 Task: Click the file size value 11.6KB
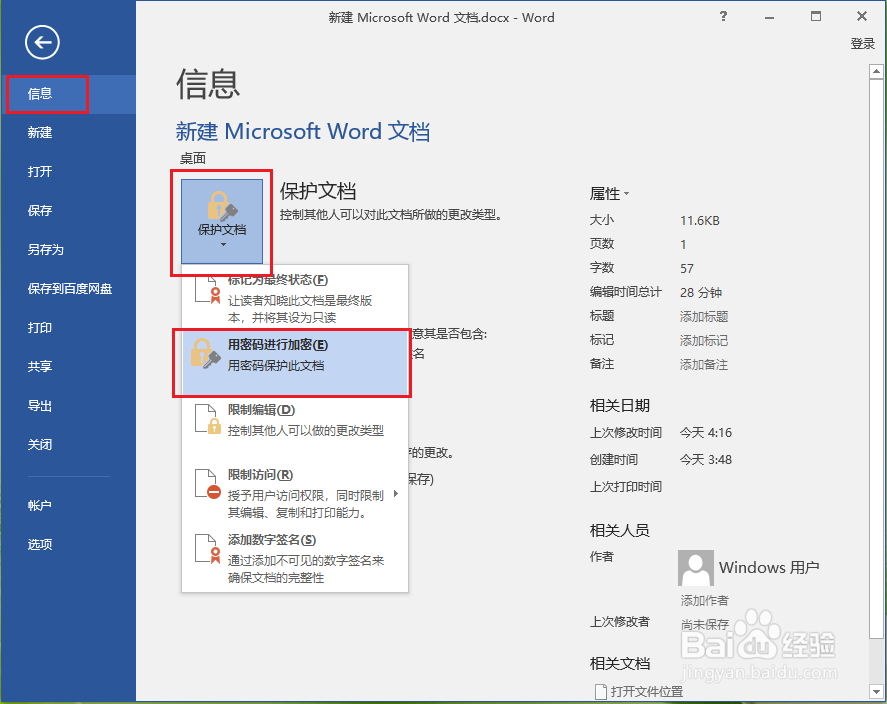click(x=700, y=221)
